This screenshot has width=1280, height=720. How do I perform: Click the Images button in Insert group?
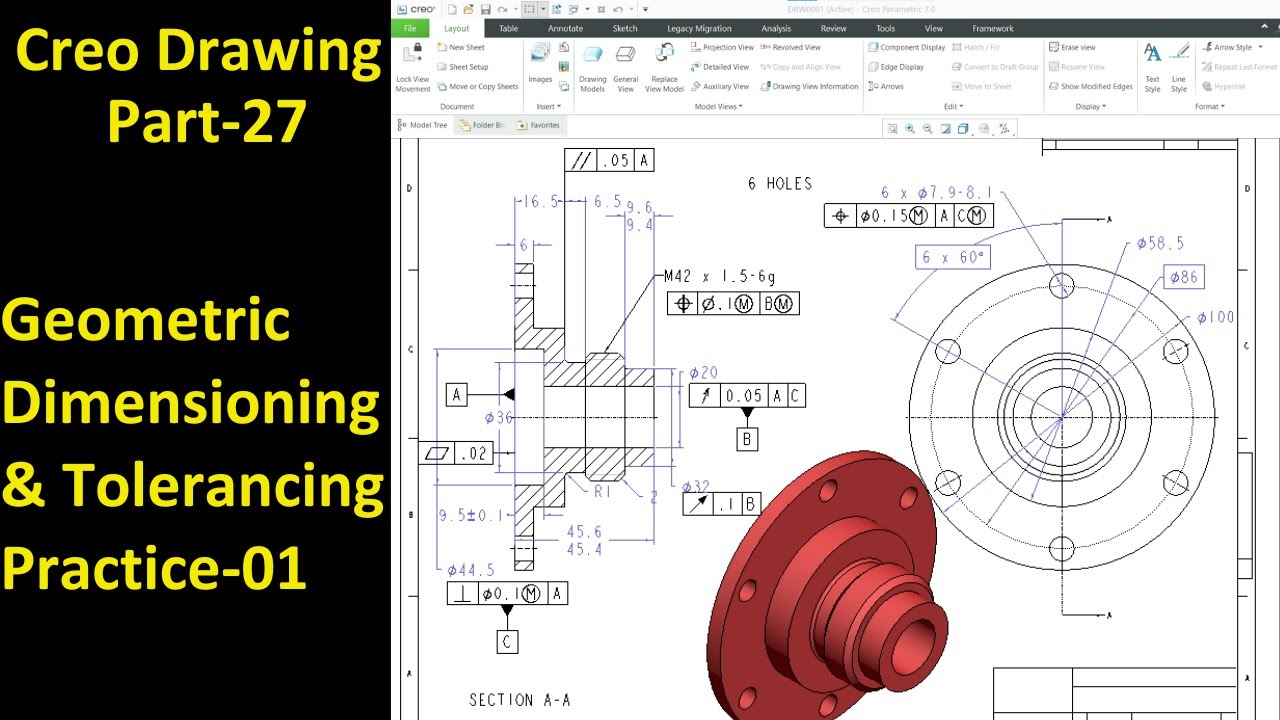540,64
